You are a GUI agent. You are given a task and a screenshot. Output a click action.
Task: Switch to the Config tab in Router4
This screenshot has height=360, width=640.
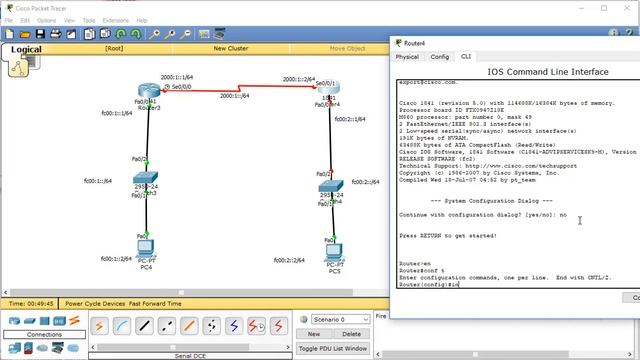(440, 57)
